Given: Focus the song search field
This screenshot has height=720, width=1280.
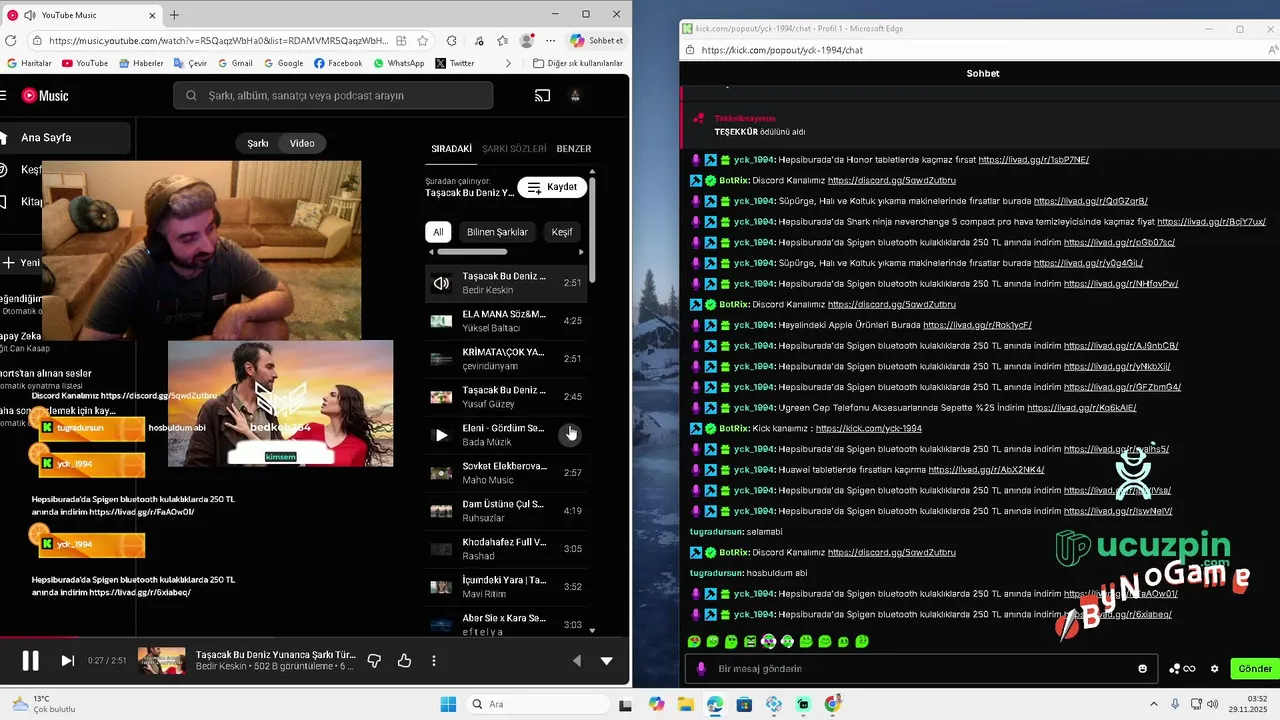Looking at the screenshot, I should point(333,96).
